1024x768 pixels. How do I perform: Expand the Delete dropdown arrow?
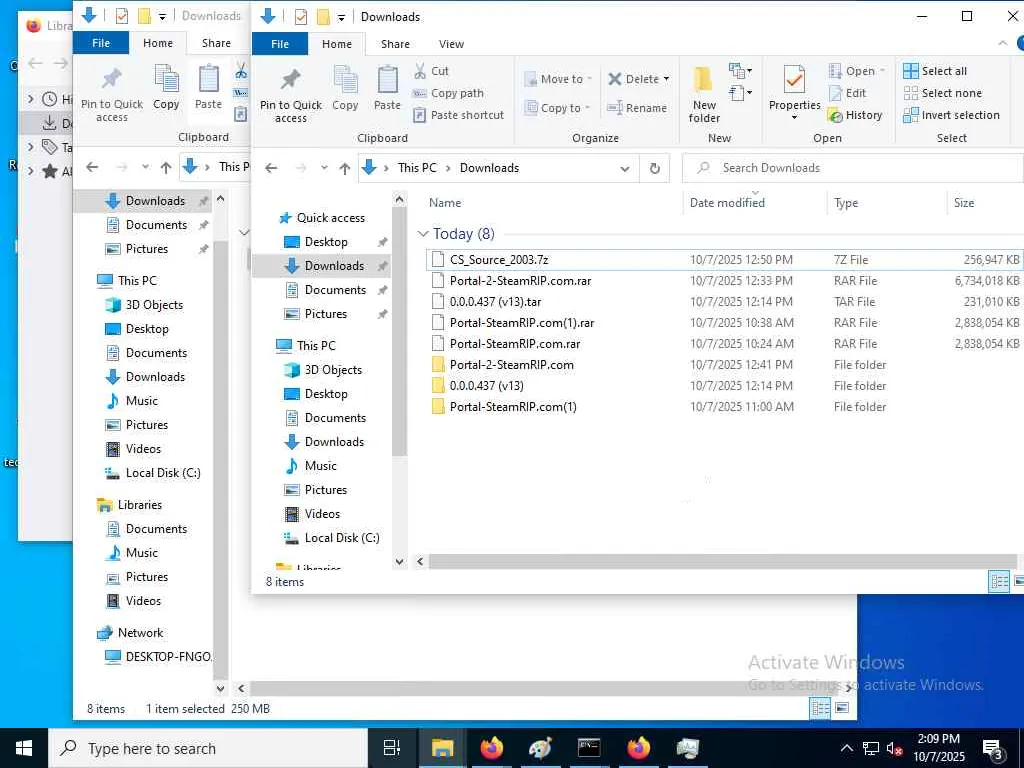pos(666,79)
